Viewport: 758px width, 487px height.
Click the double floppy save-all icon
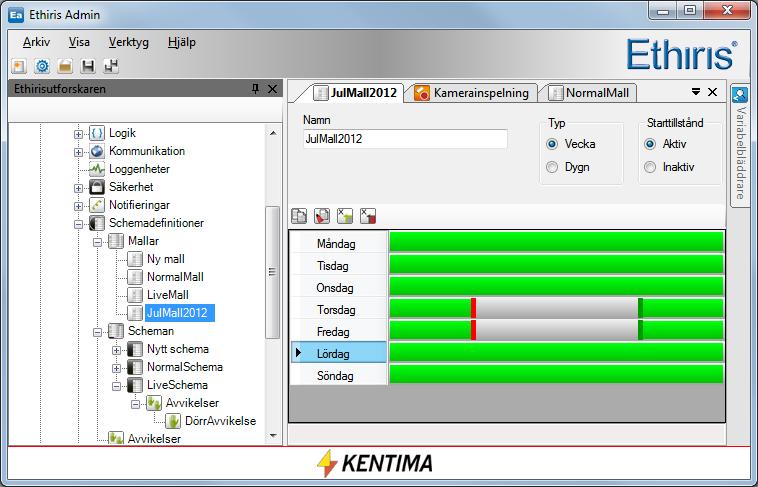pos(111,66)
